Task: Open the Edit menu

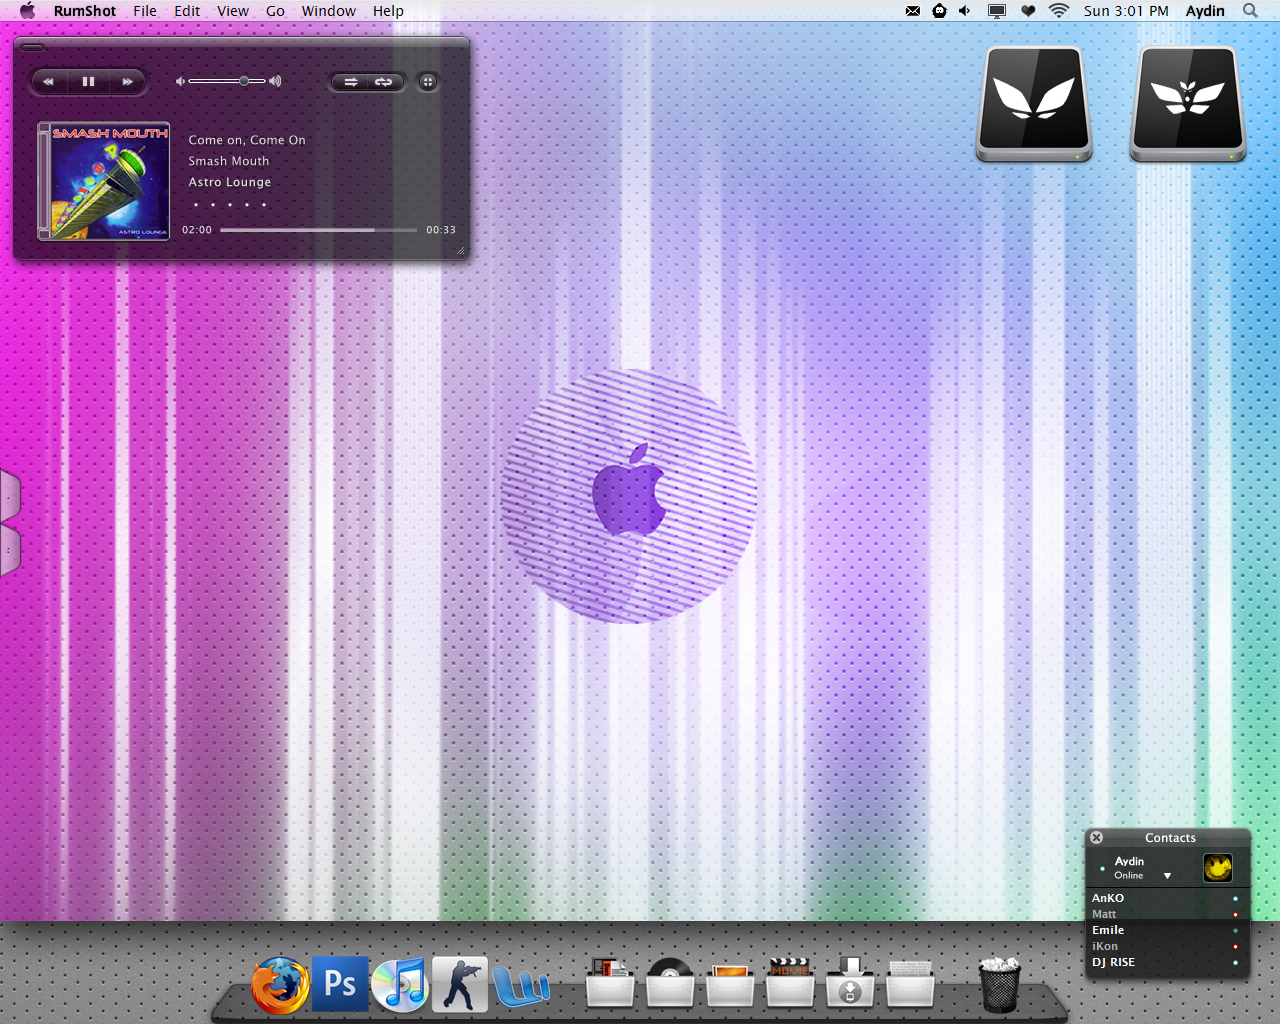Action: [x=187, y=11]
